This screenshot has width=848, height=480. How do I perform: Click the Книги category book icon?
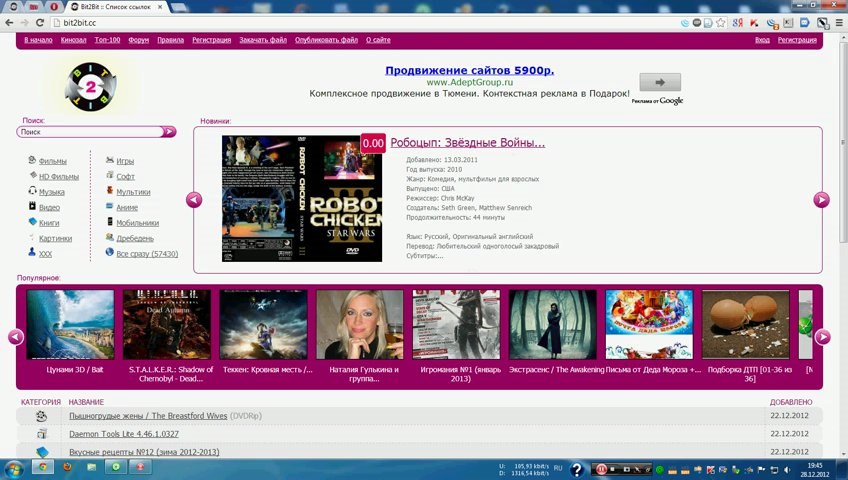coord(32,222)
